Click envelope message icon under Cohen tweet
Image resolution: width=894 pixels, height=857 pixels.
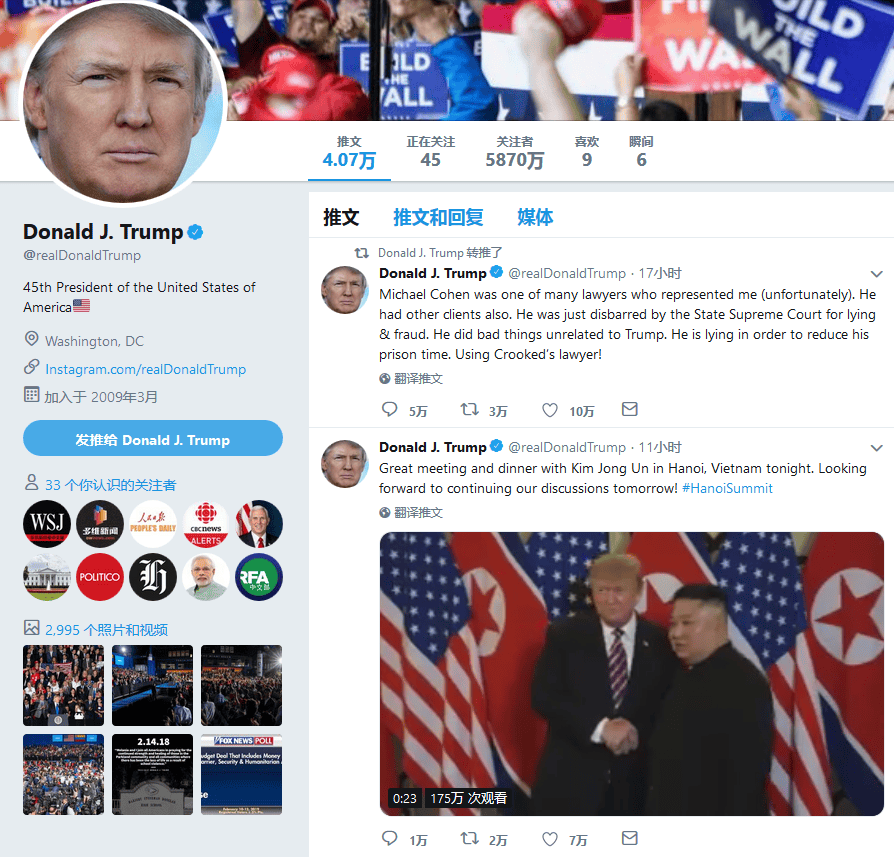(x=629, y=409)
